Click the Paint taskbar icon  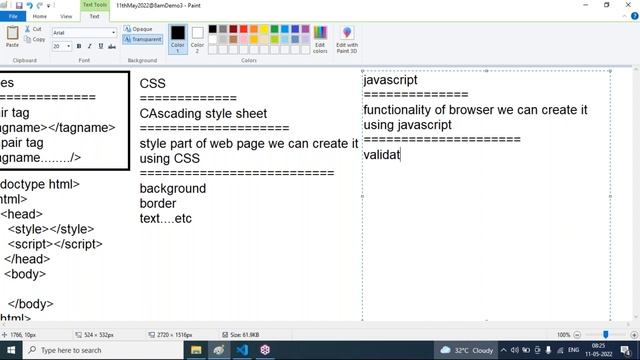(219, 350)
